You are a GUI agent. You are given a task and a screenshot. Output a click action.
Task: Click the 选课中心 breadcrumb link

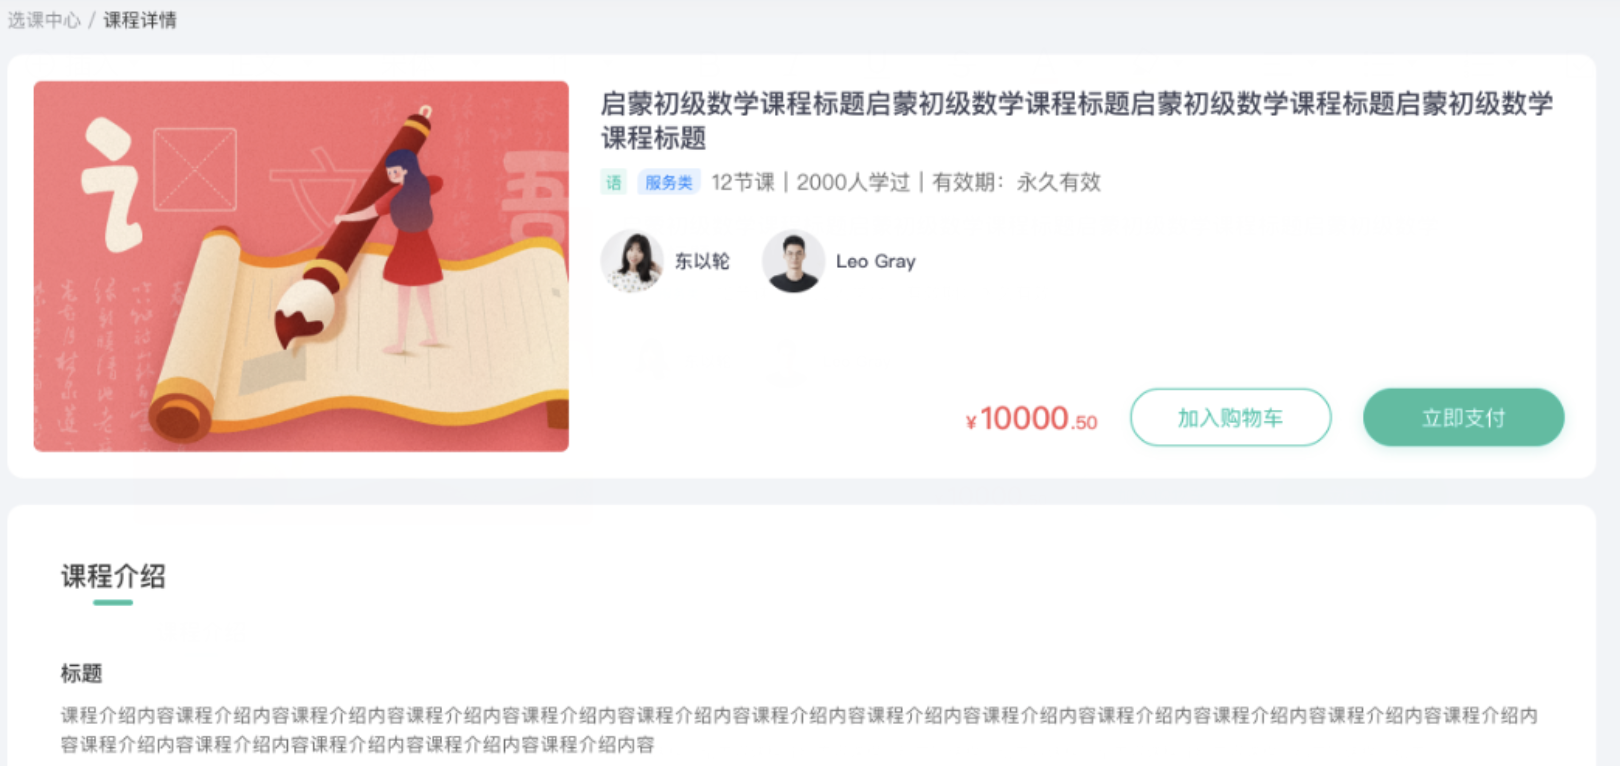click(44, 20)
